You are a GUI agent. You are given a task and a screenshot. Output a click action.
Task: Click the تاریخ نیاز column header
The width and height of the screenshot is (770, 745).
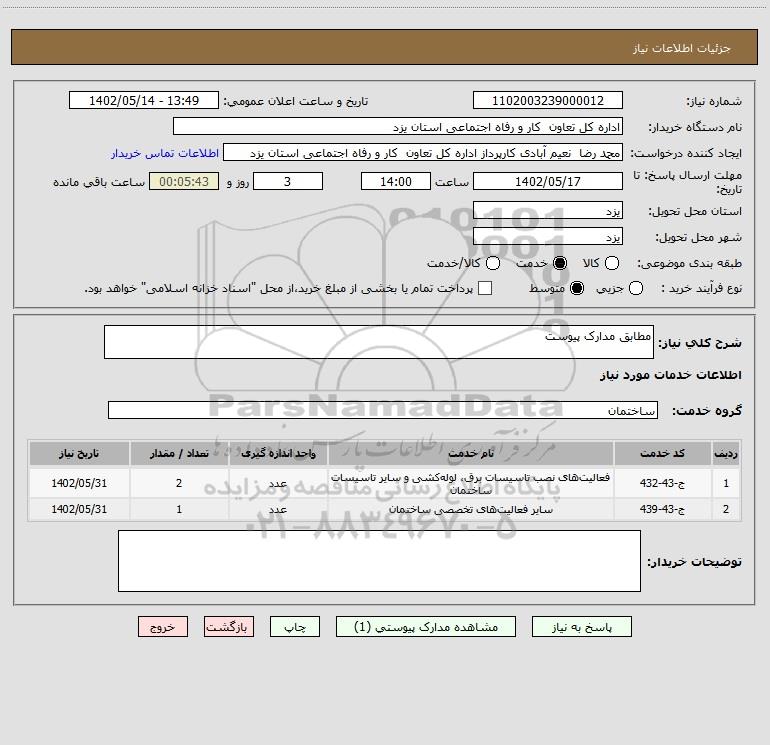pos(79,453)
